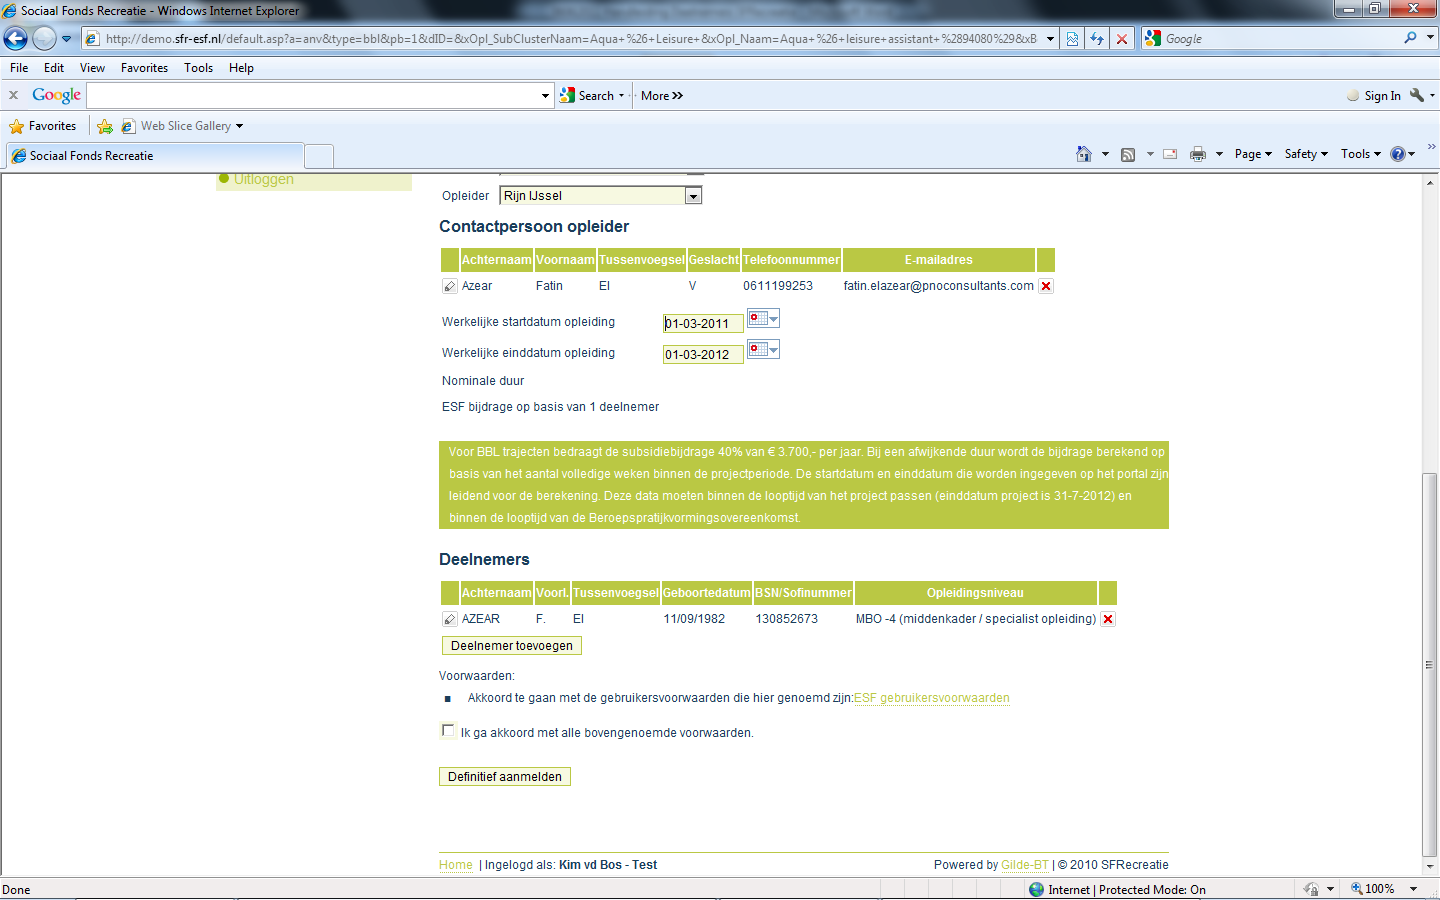Stop loading with the red X icon
This screenshot has width=1440, height=900.
click(1122, 39)
